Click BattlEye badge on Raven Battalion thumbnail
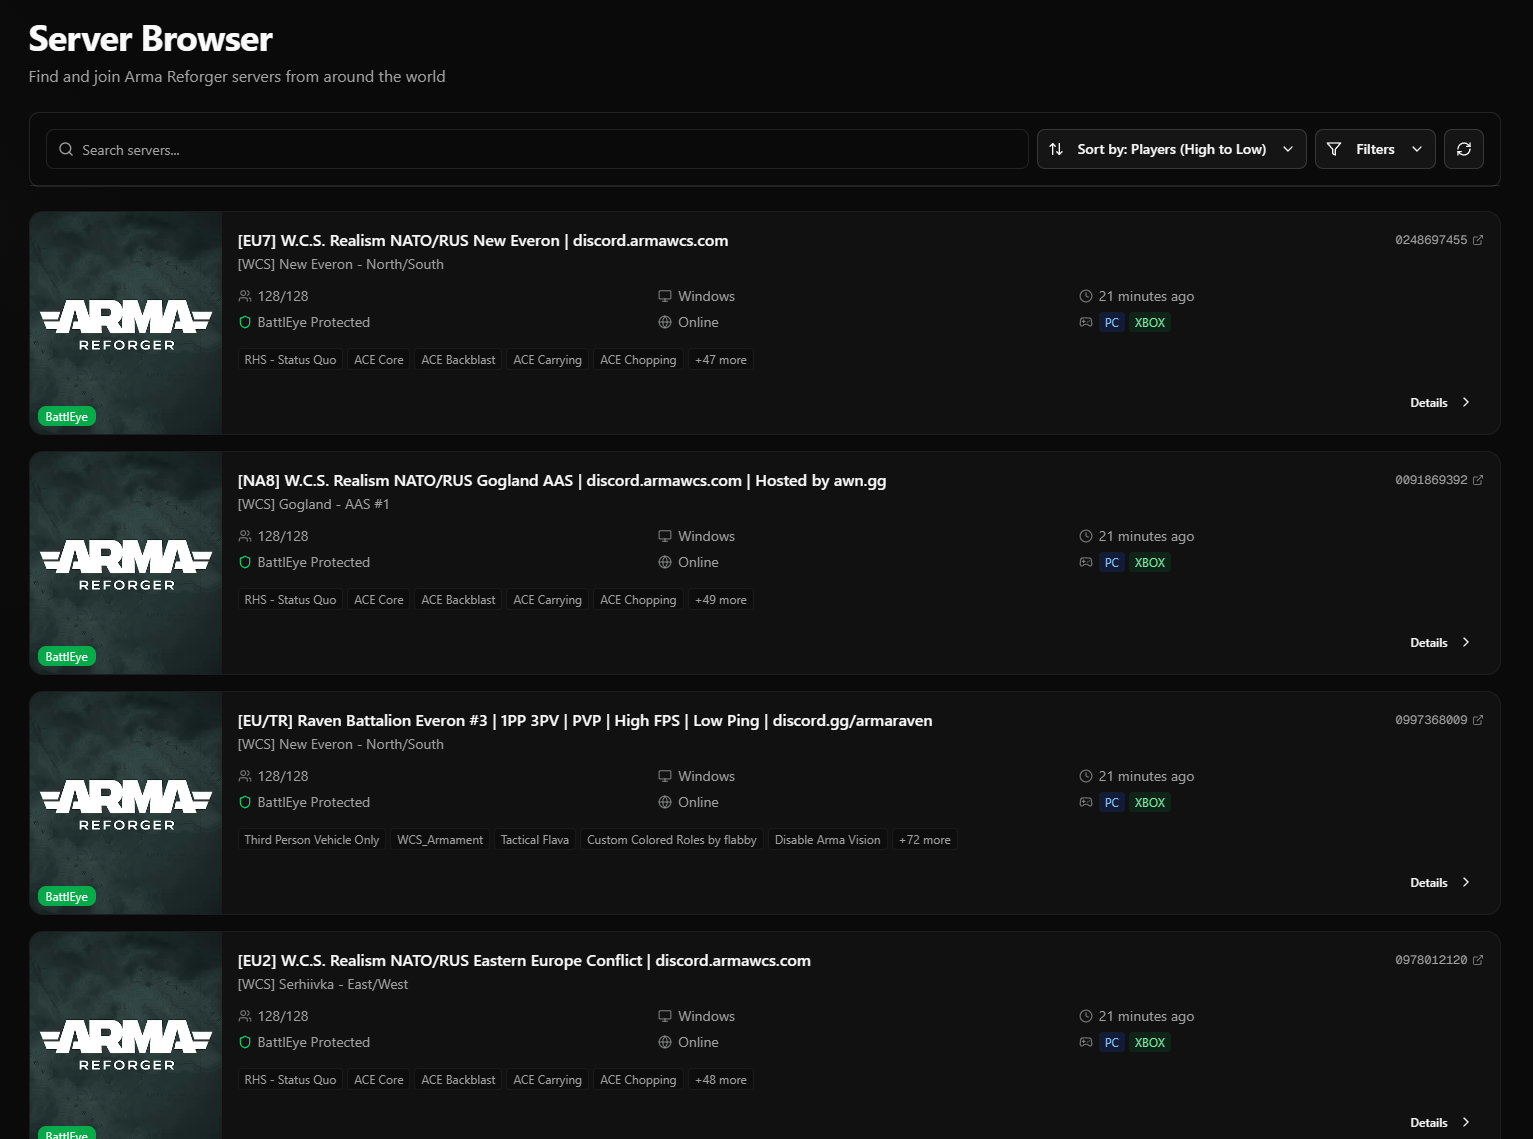Image resolution: width=1533 pixels, height=1139 pixels. [x=67, y=897]
